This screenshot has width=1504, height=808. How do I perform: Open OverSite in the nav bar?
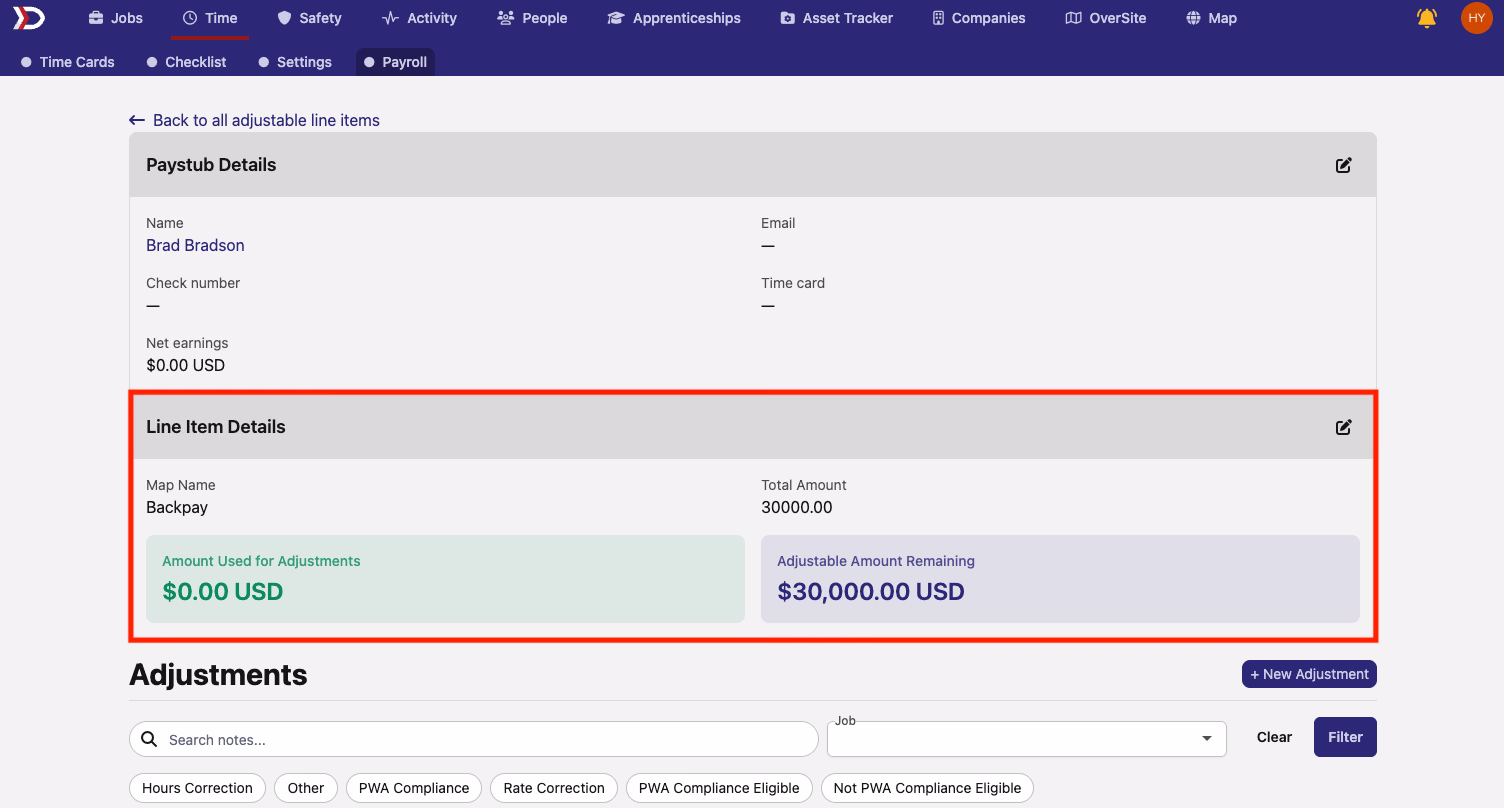click(1105, 18)
